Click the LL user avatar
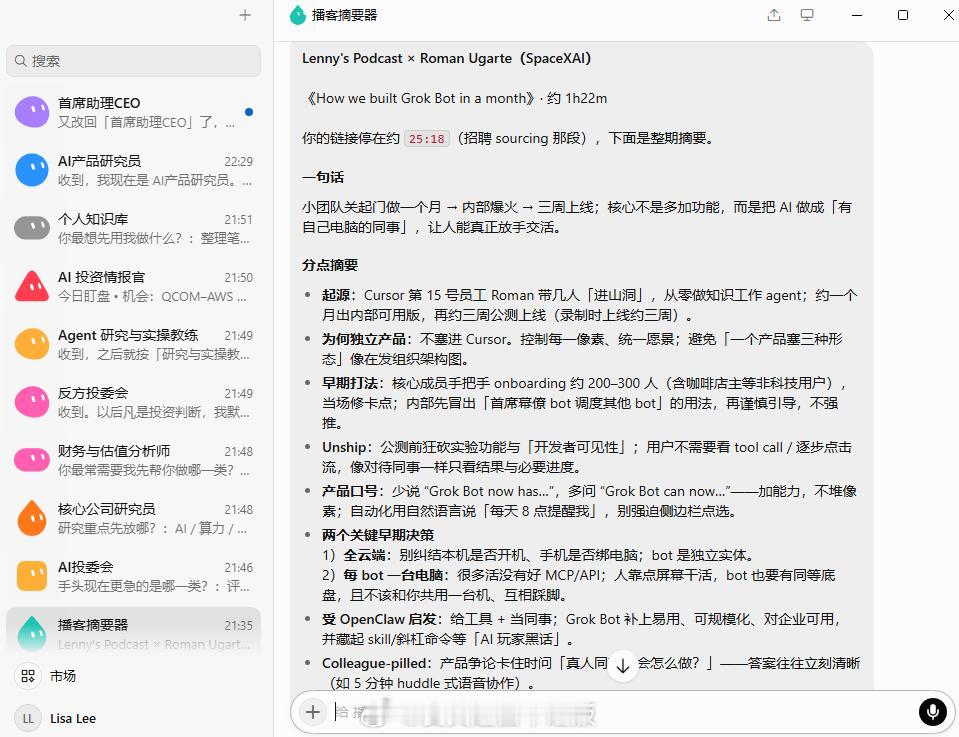Image resolution: width=959 pixels, height=737 pixels. (28, 719)
